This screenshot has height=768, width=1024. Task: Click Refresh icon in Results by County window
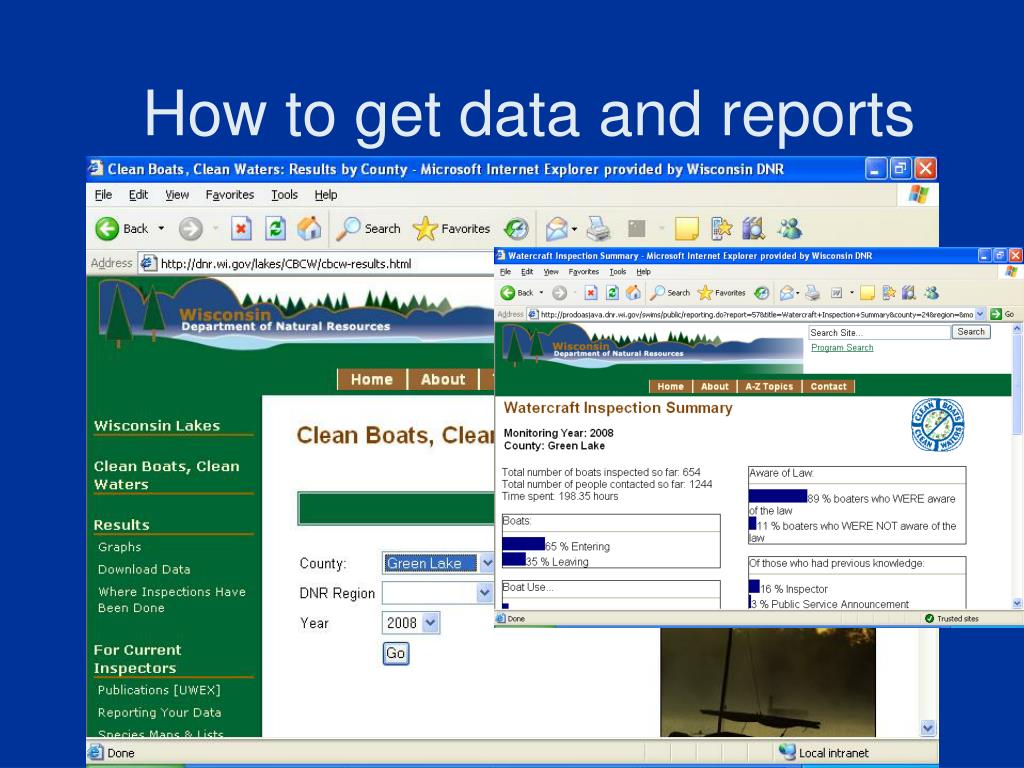point(276,229)
